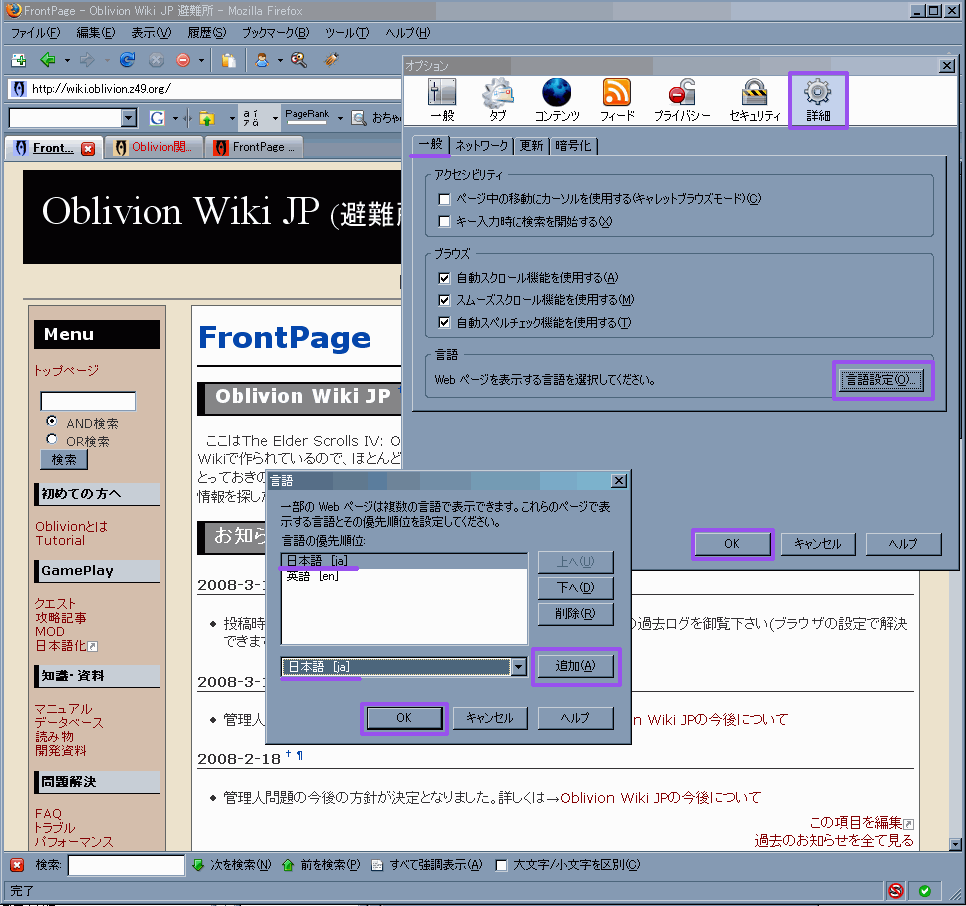Open the Google search engine dropdown arrow
This screenshot has height=906, width=966.
click(176, 118)
